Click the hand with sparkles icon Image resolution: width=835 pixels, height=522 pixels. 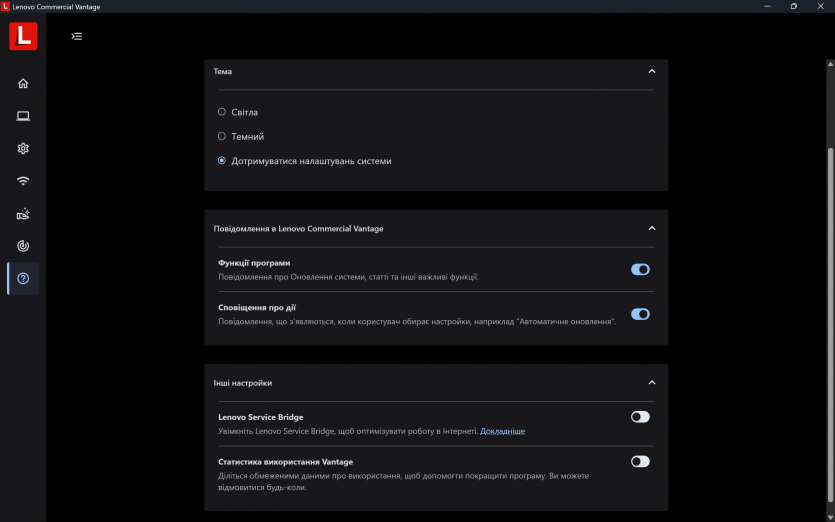coord(23,213)
